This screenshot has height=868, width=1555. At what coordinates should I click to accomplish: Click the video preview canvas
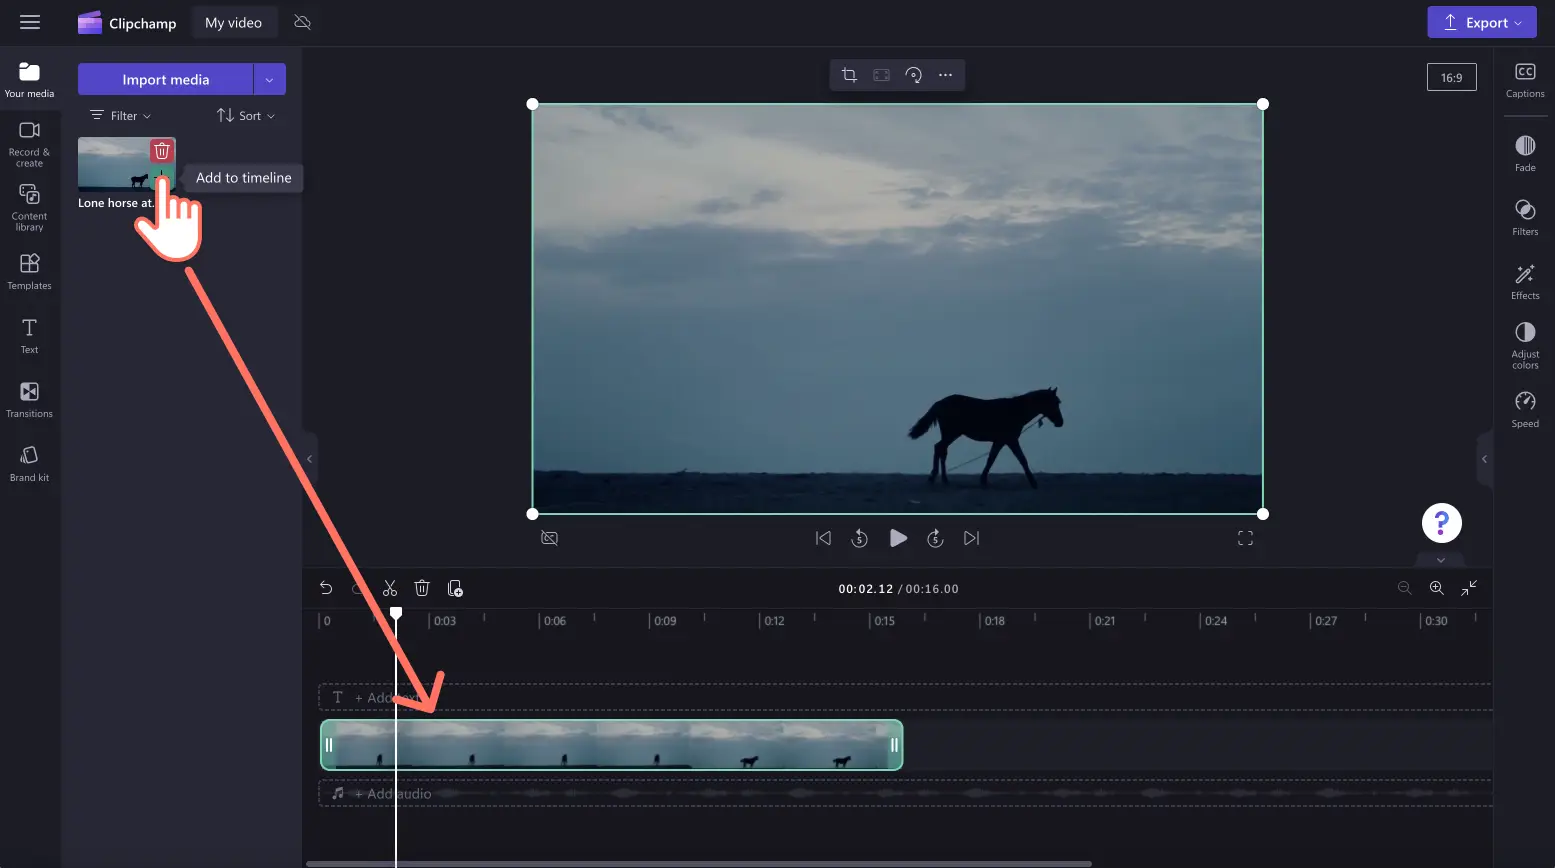(897, 309)
